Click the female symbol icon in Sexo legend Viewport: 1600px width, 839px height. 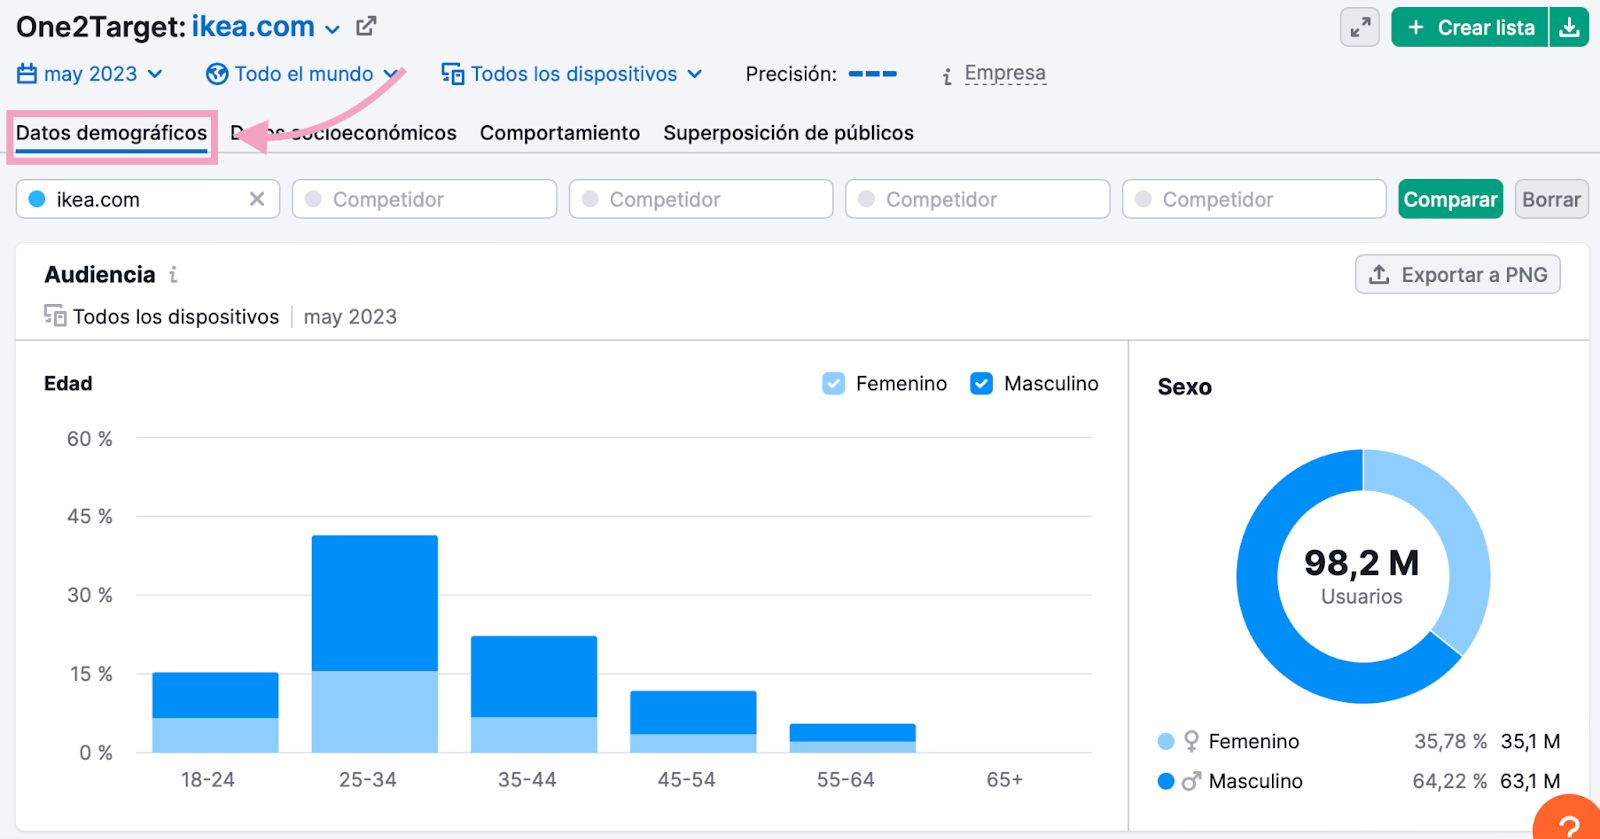point(1191,741)
